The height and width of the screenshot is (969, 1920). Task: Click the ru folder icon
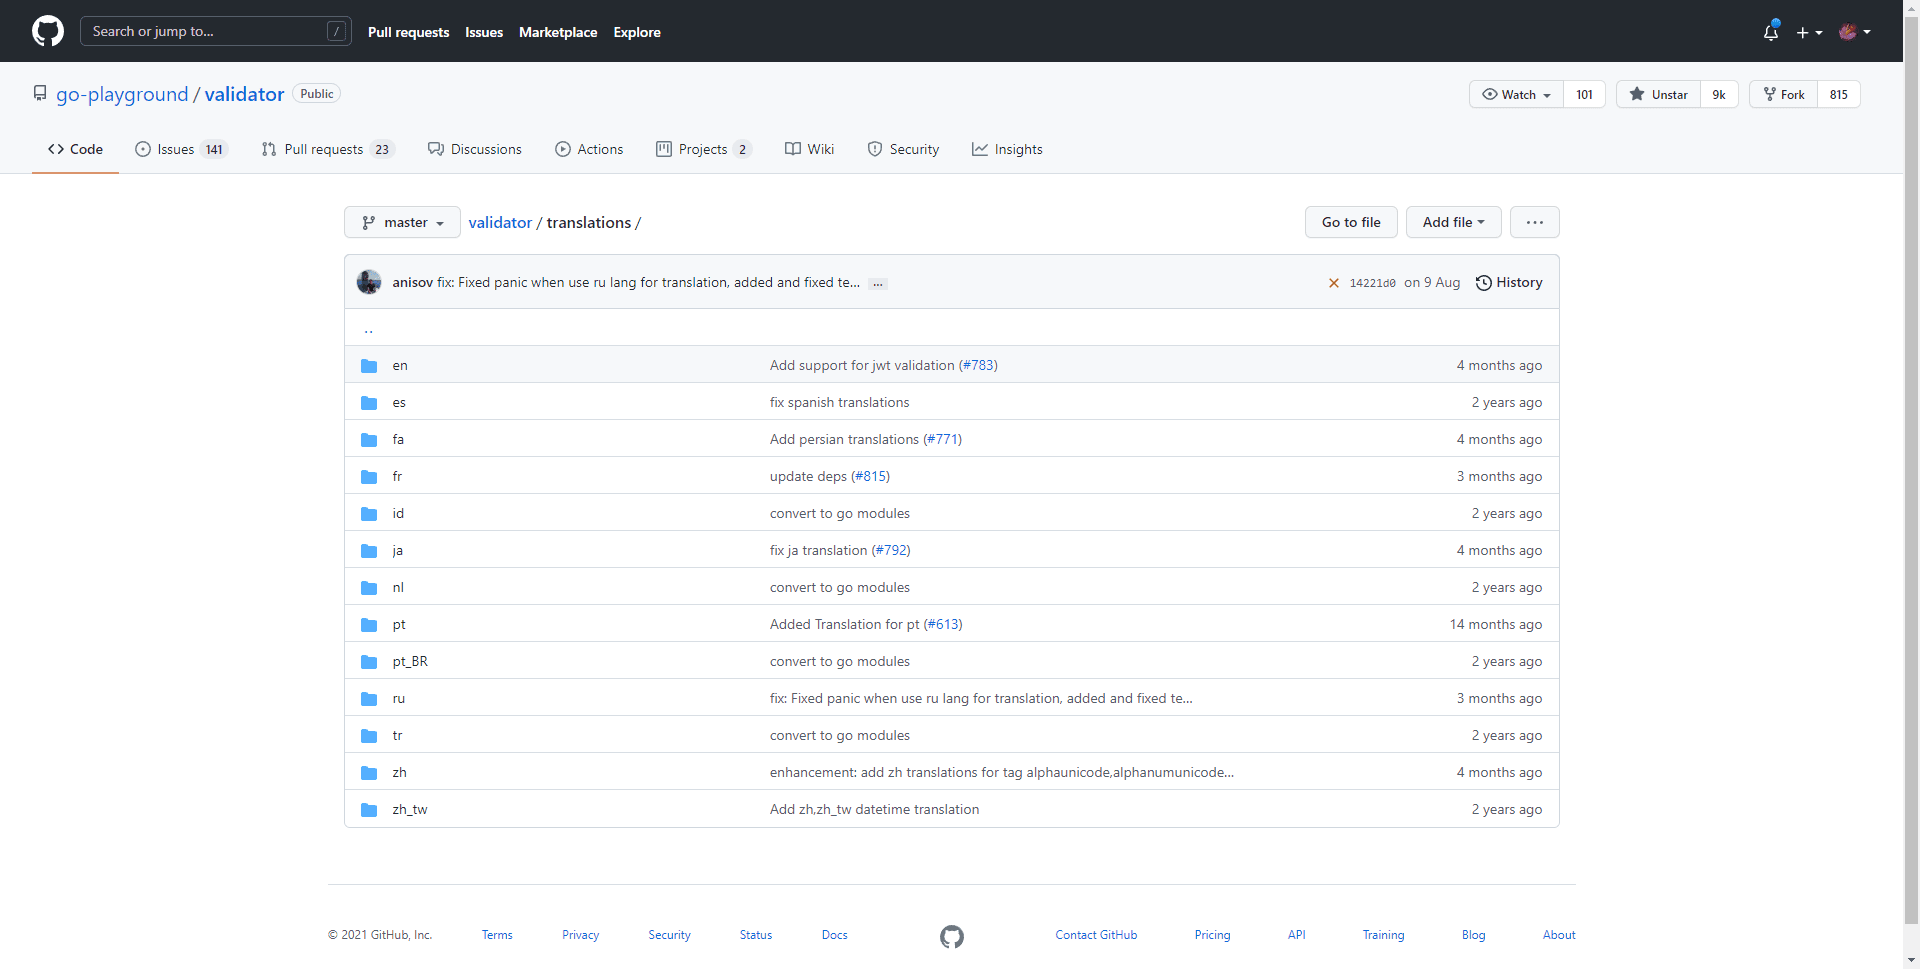point(369,699)
